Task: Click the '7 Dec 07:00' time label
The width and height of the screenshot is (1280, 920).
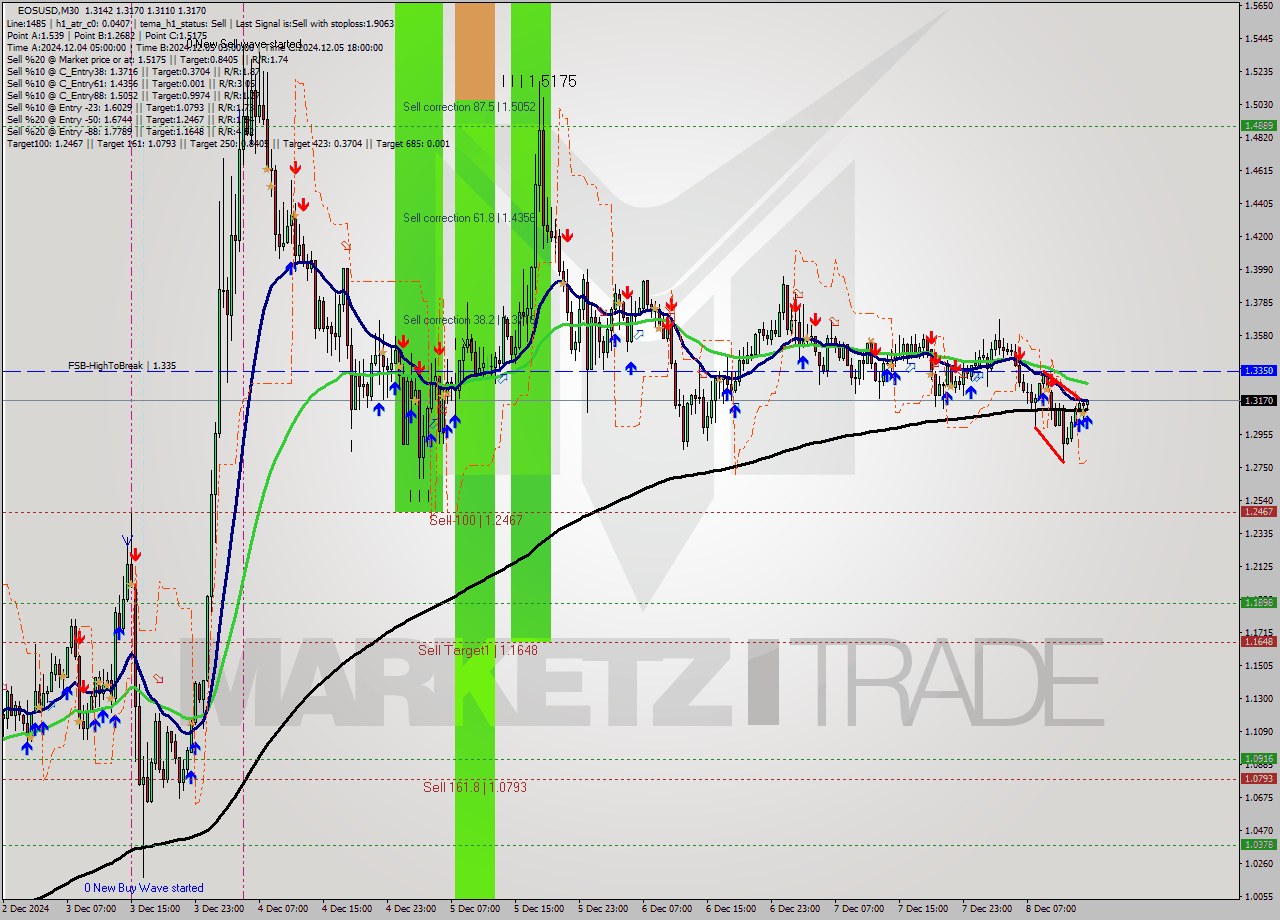Action: [858, 909]
